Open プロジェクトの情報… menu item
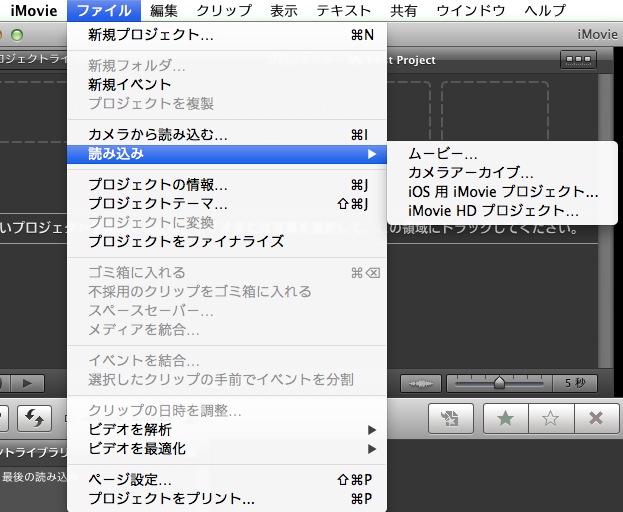623x512 pixels. (x=227, y=184)
